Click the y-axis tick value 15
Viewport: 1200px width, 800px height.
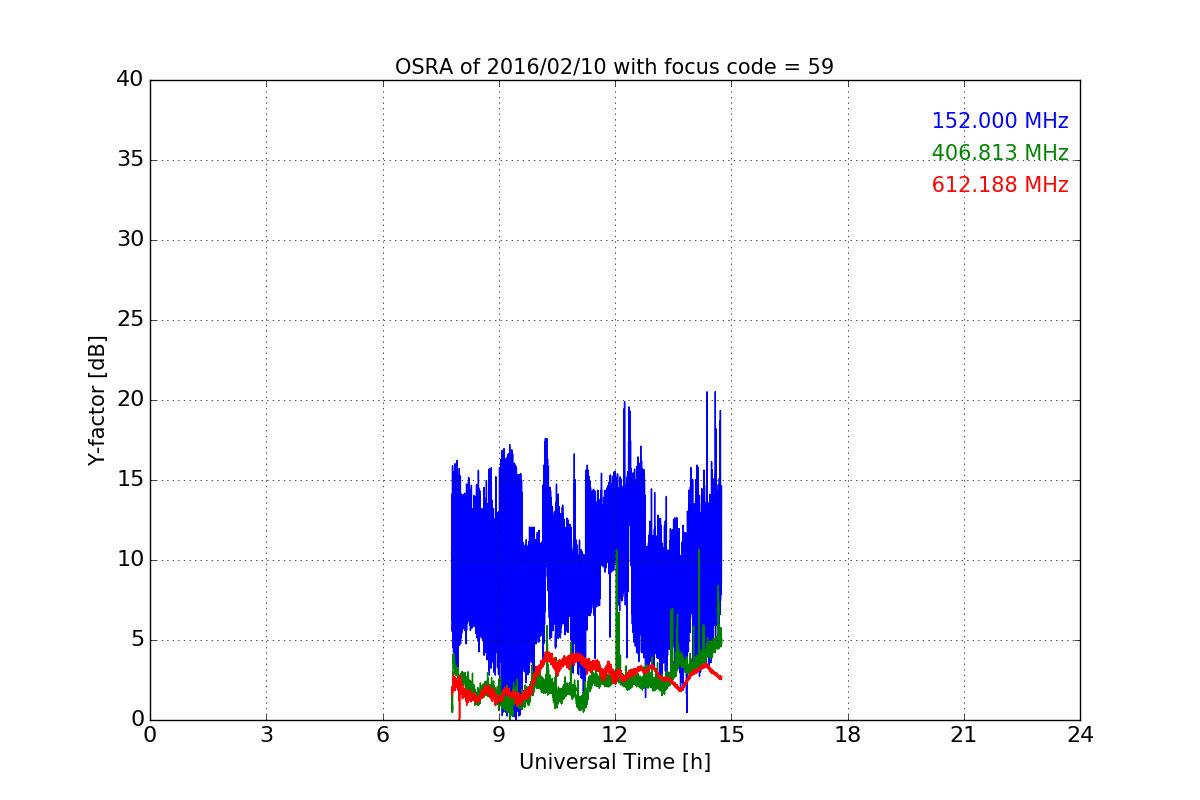pos(130,480)
